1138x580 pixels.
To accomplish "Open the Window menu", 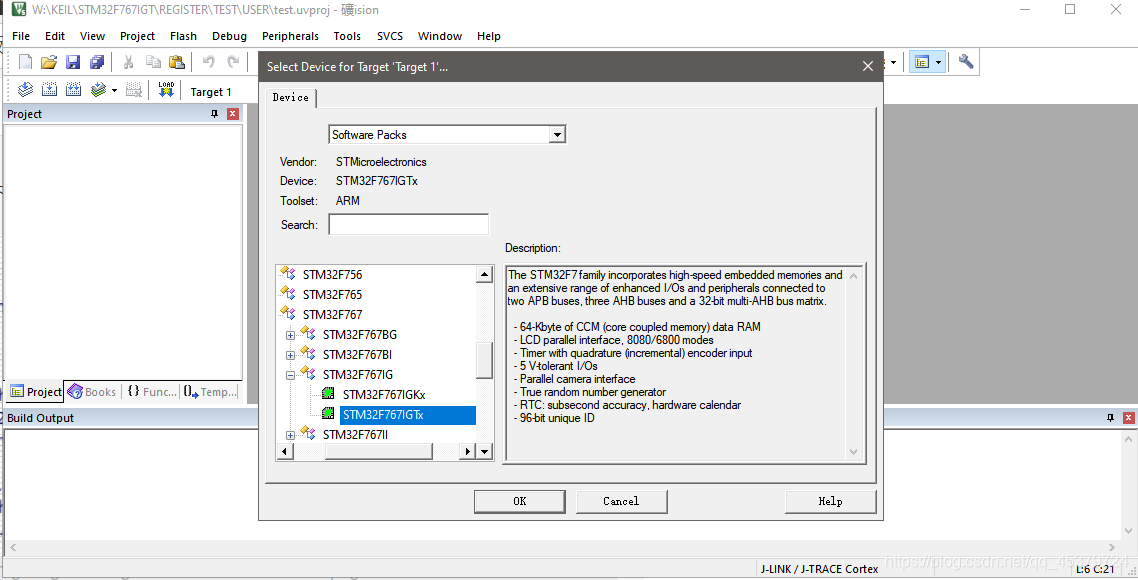I will point(440,36).
